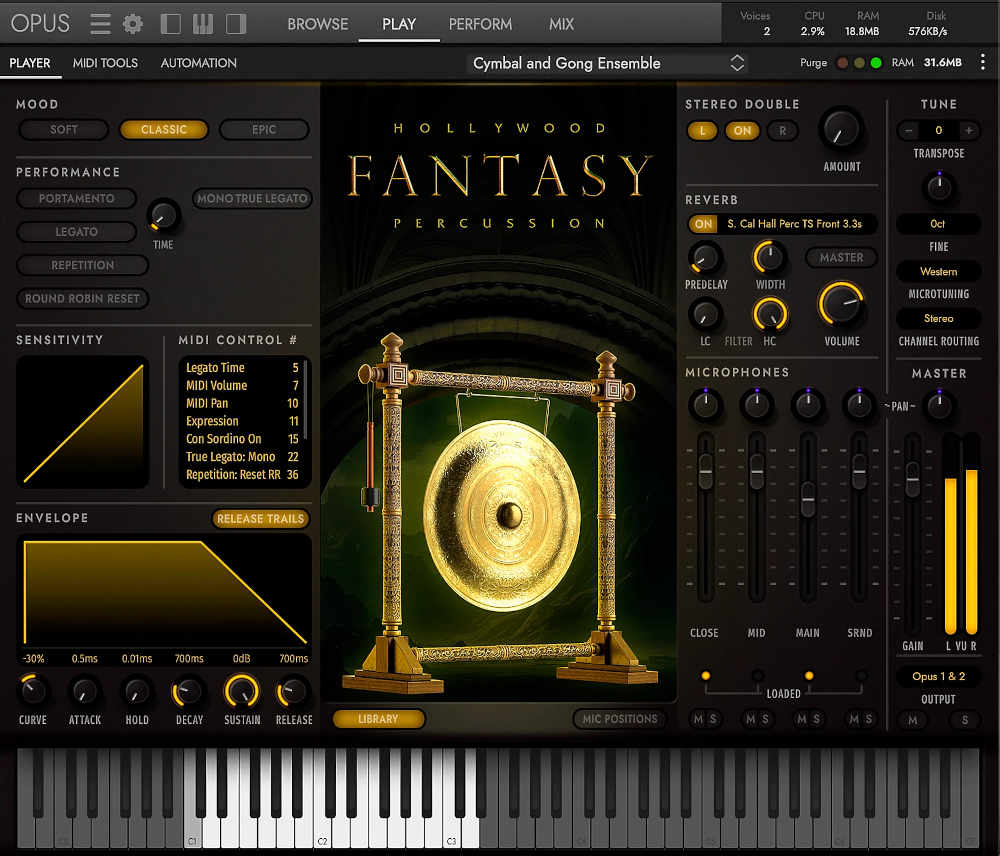The height and width of the screenshot is (856, 1000).
Task: Click the RELEASE TRAILS button
Action: pyautogui.click(x=260, y=518)
